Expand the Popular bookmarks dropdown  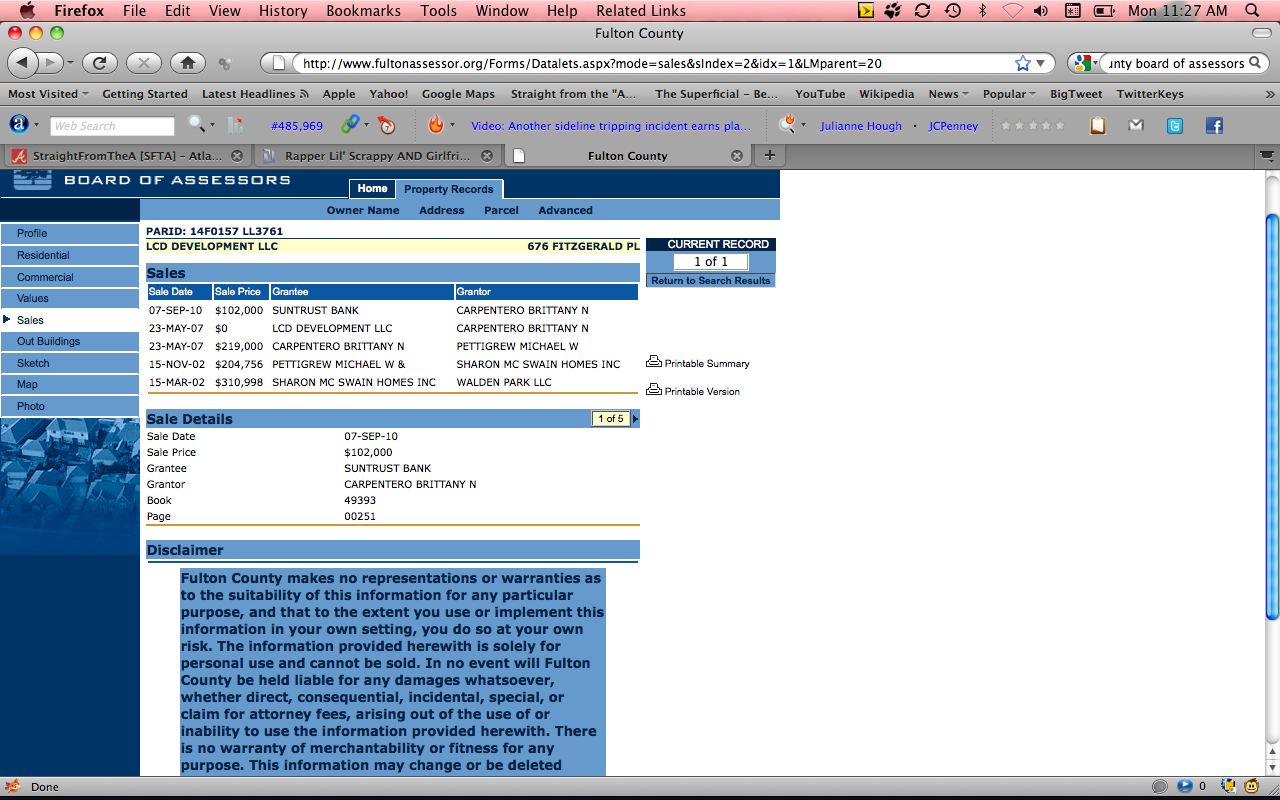1010,94
